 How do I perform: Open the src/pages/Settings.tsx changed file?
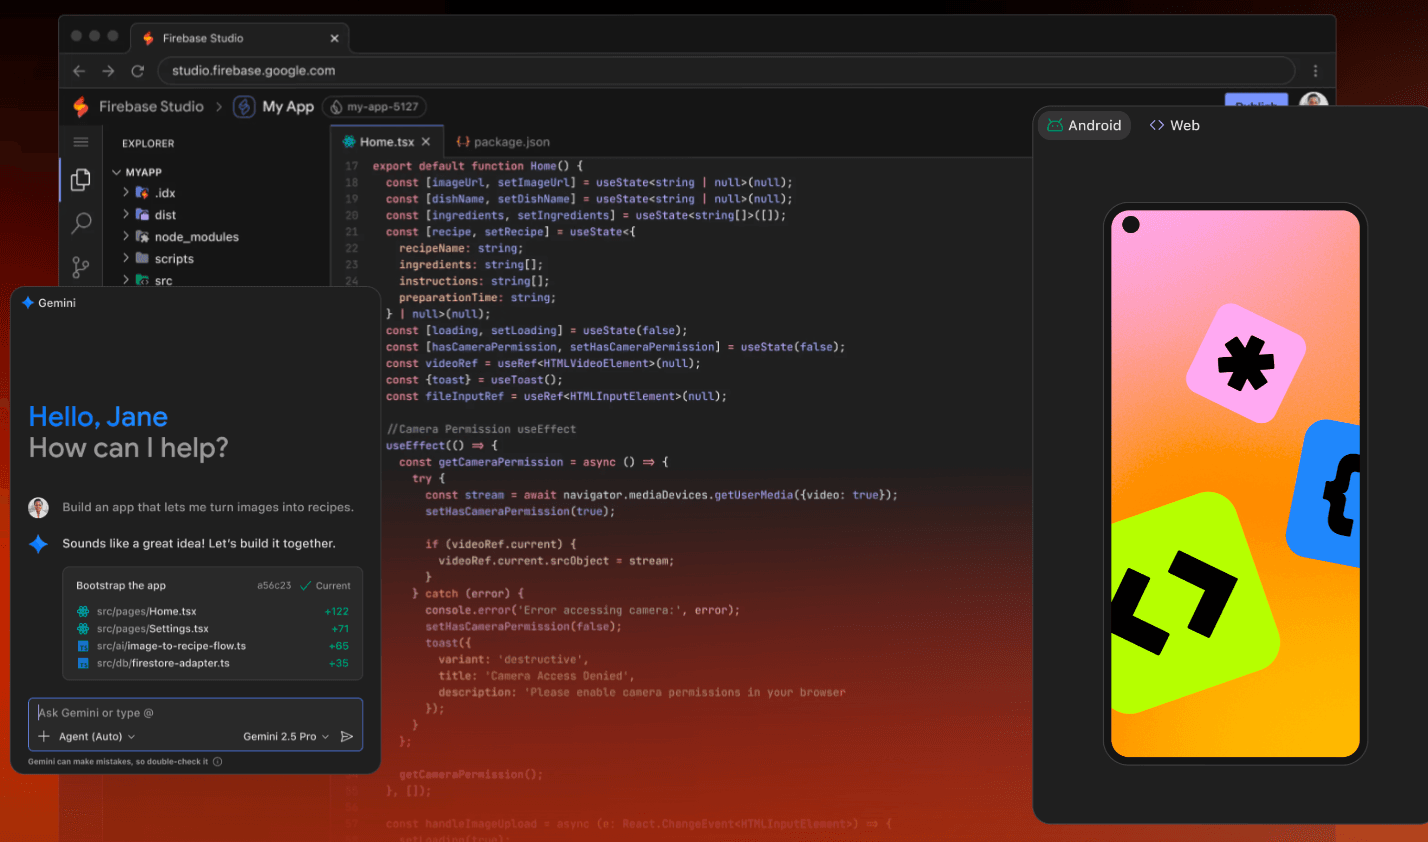(x=155, y=628)
